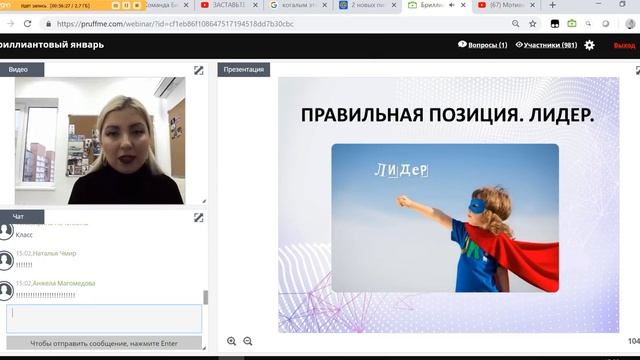Open chat author name Наталья Чмир
Viewport: 640px width, 360px height.
click(x=54, y=253)
